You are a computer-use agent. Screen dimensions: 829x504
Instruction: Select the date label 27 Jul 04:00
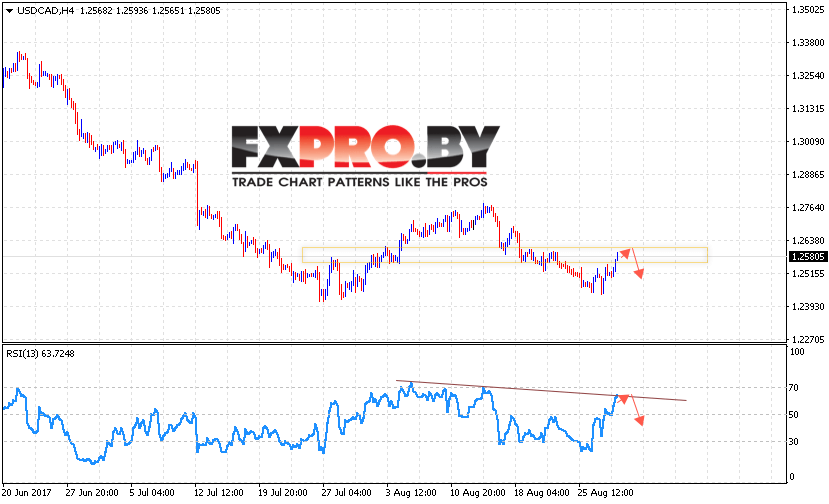coord(347,492)
